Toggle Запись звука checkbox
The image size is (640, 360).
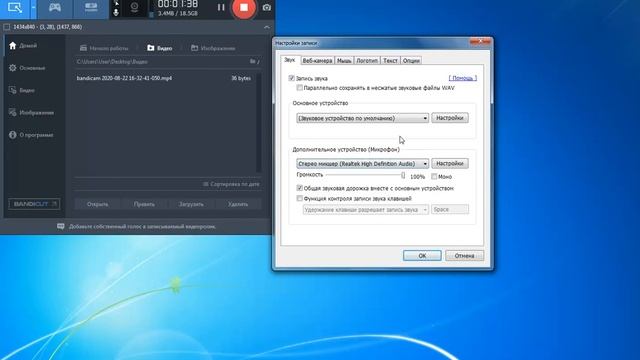pos(291,78)
